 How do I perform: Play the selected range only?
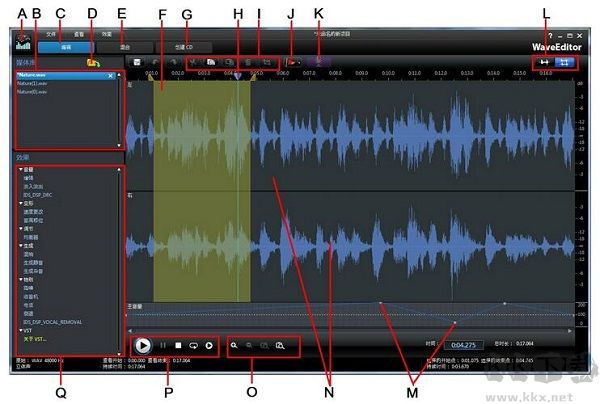pos(209,345)
